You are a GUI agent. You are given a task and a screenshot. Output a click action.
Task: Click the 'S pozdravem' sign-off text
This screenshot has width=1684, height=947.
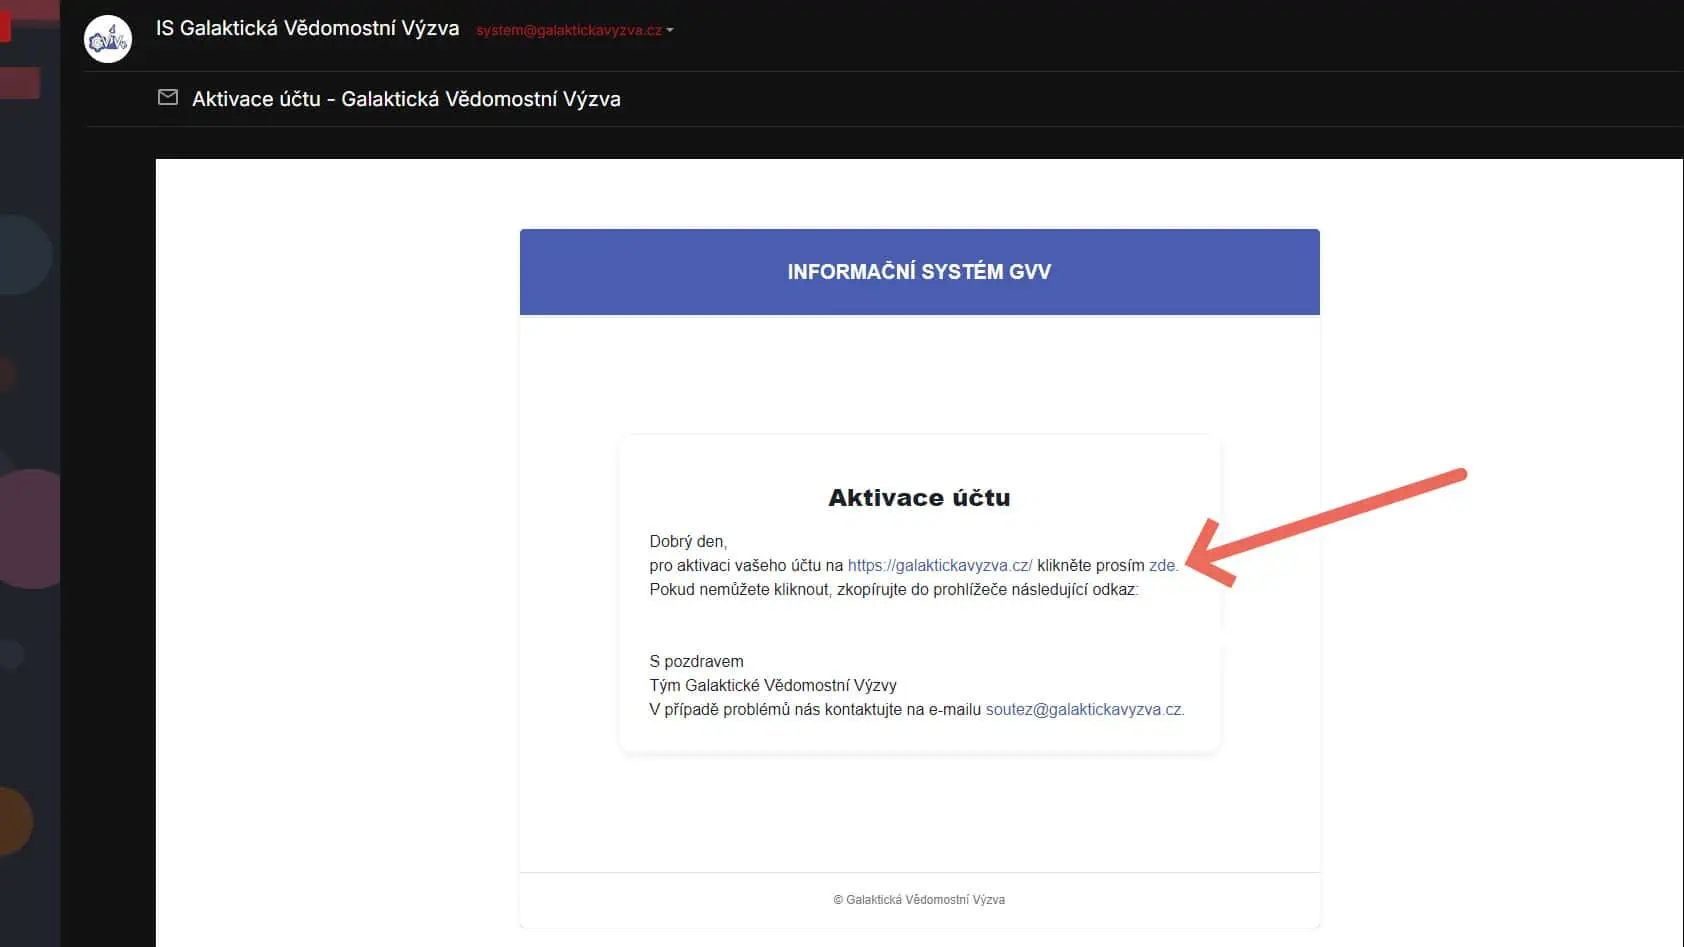[696, 662]
